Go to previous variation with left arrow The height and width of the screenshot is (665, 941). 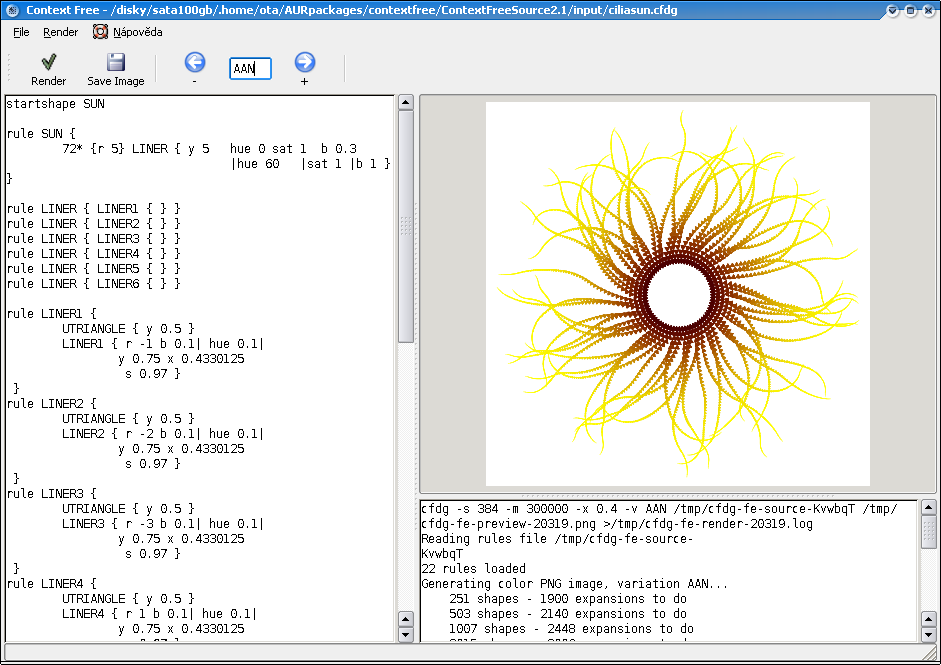point(194,62)
